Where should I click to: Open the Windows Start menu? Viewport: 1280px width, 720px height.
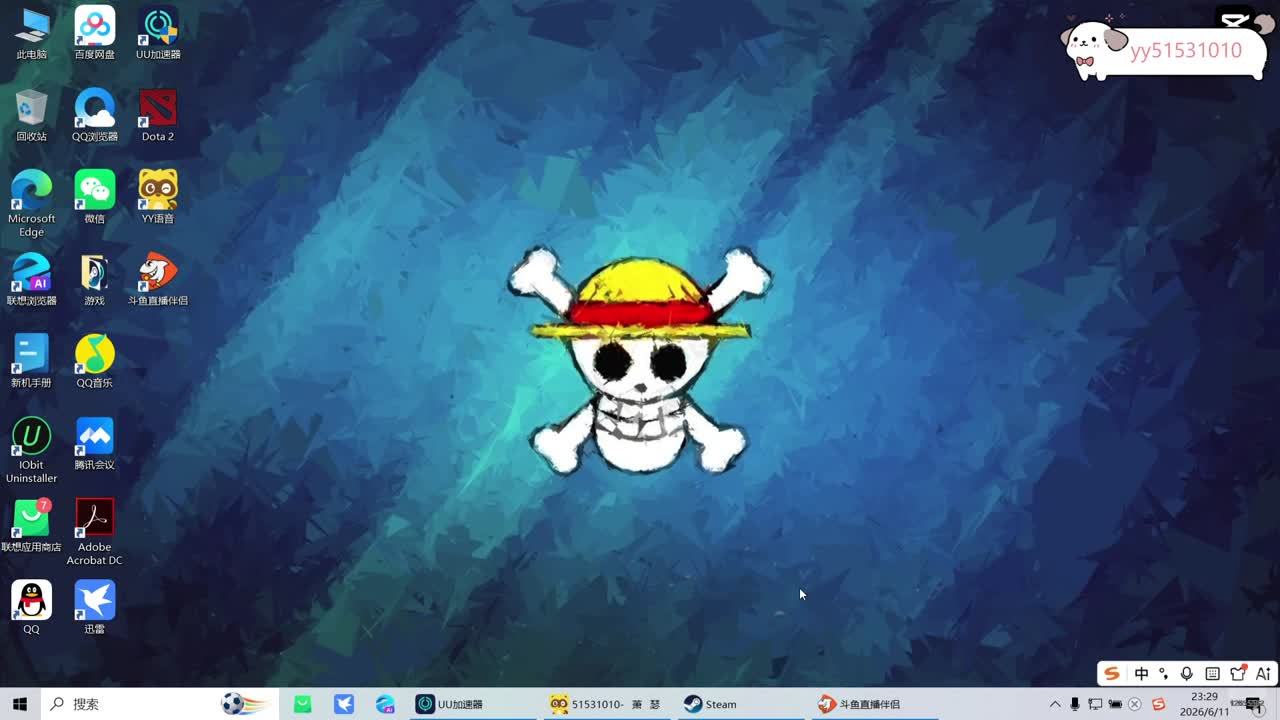click(19, 704)
